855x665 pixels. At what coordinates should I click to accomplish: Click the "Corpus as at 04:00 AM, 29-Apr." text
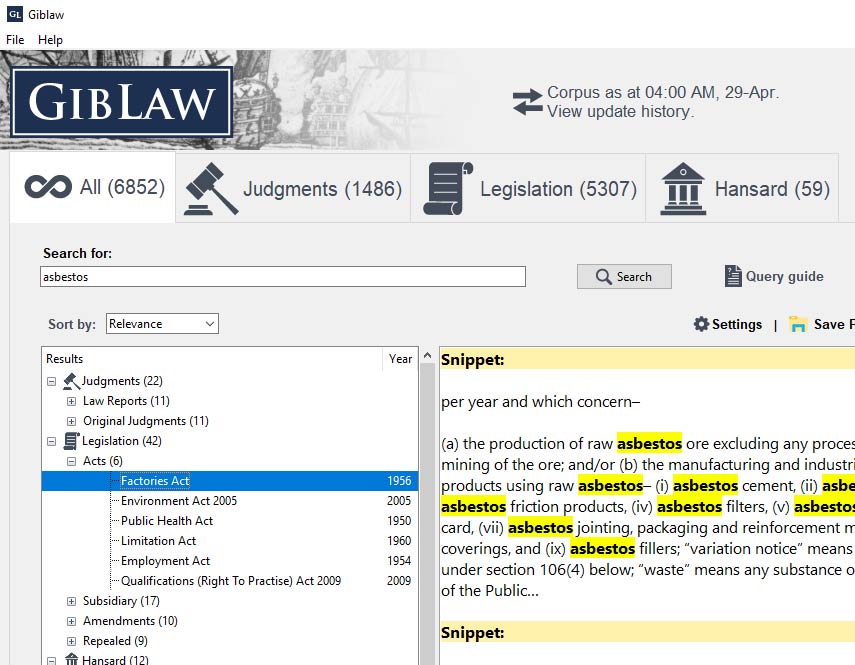click(x=663, y=93)
